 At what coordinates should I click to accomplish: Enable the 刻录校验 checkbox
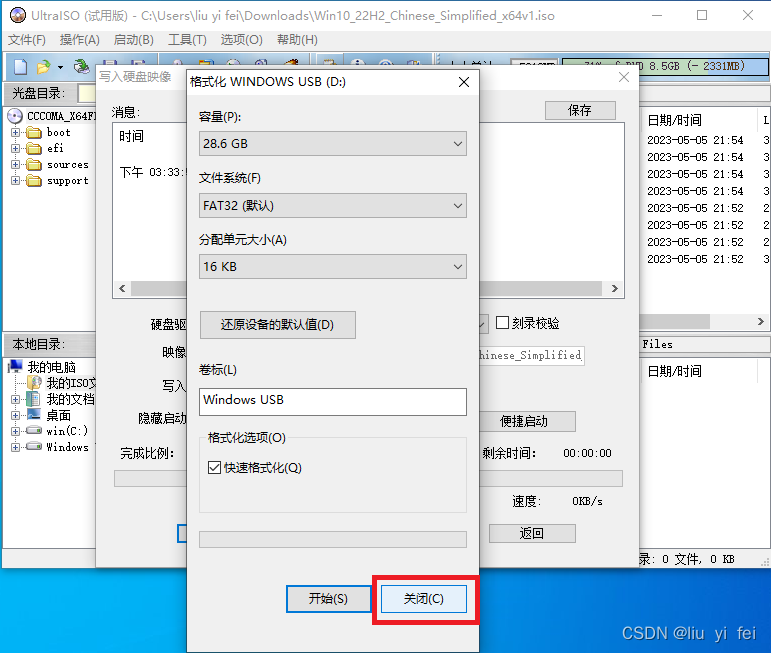pyautogui.click(x=502, y=323)
